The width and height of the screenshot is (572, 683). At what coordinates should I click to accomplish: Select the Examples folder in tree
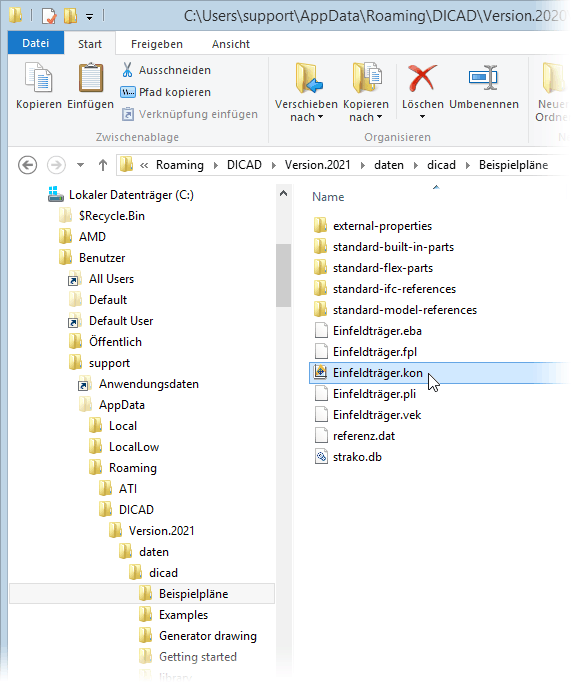coord(183,615)
